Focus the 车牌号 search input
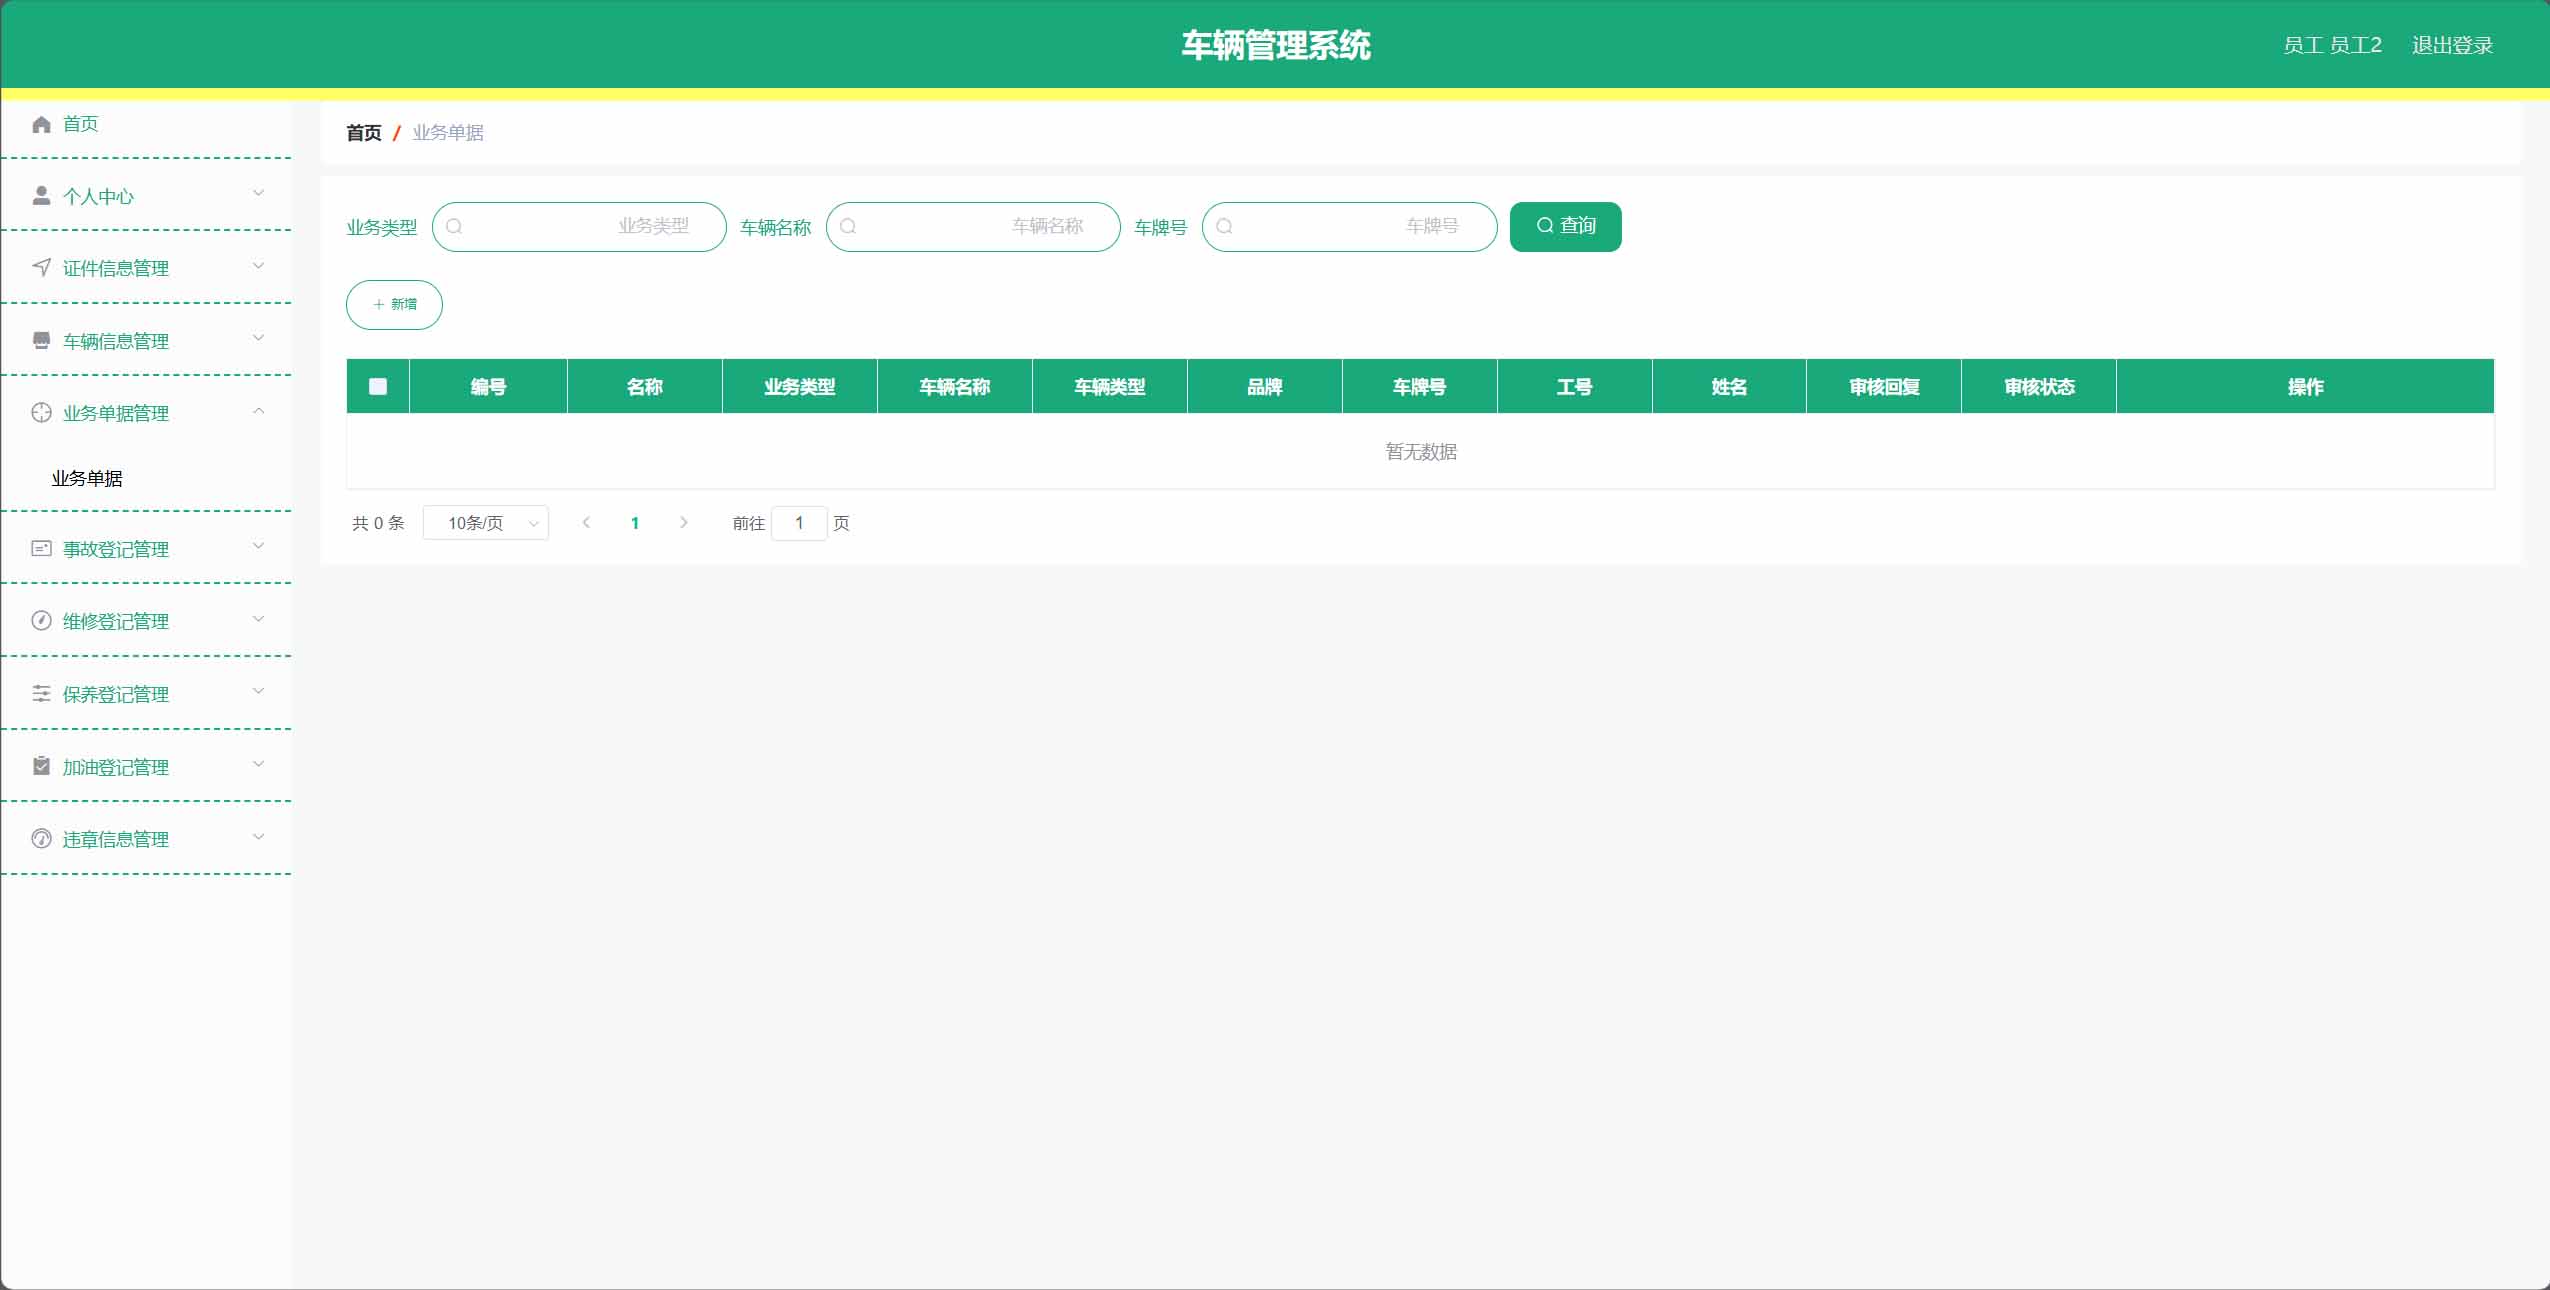Image resolution: width=2550 pixels, height=1290 pixels. tap(1349, 226)
